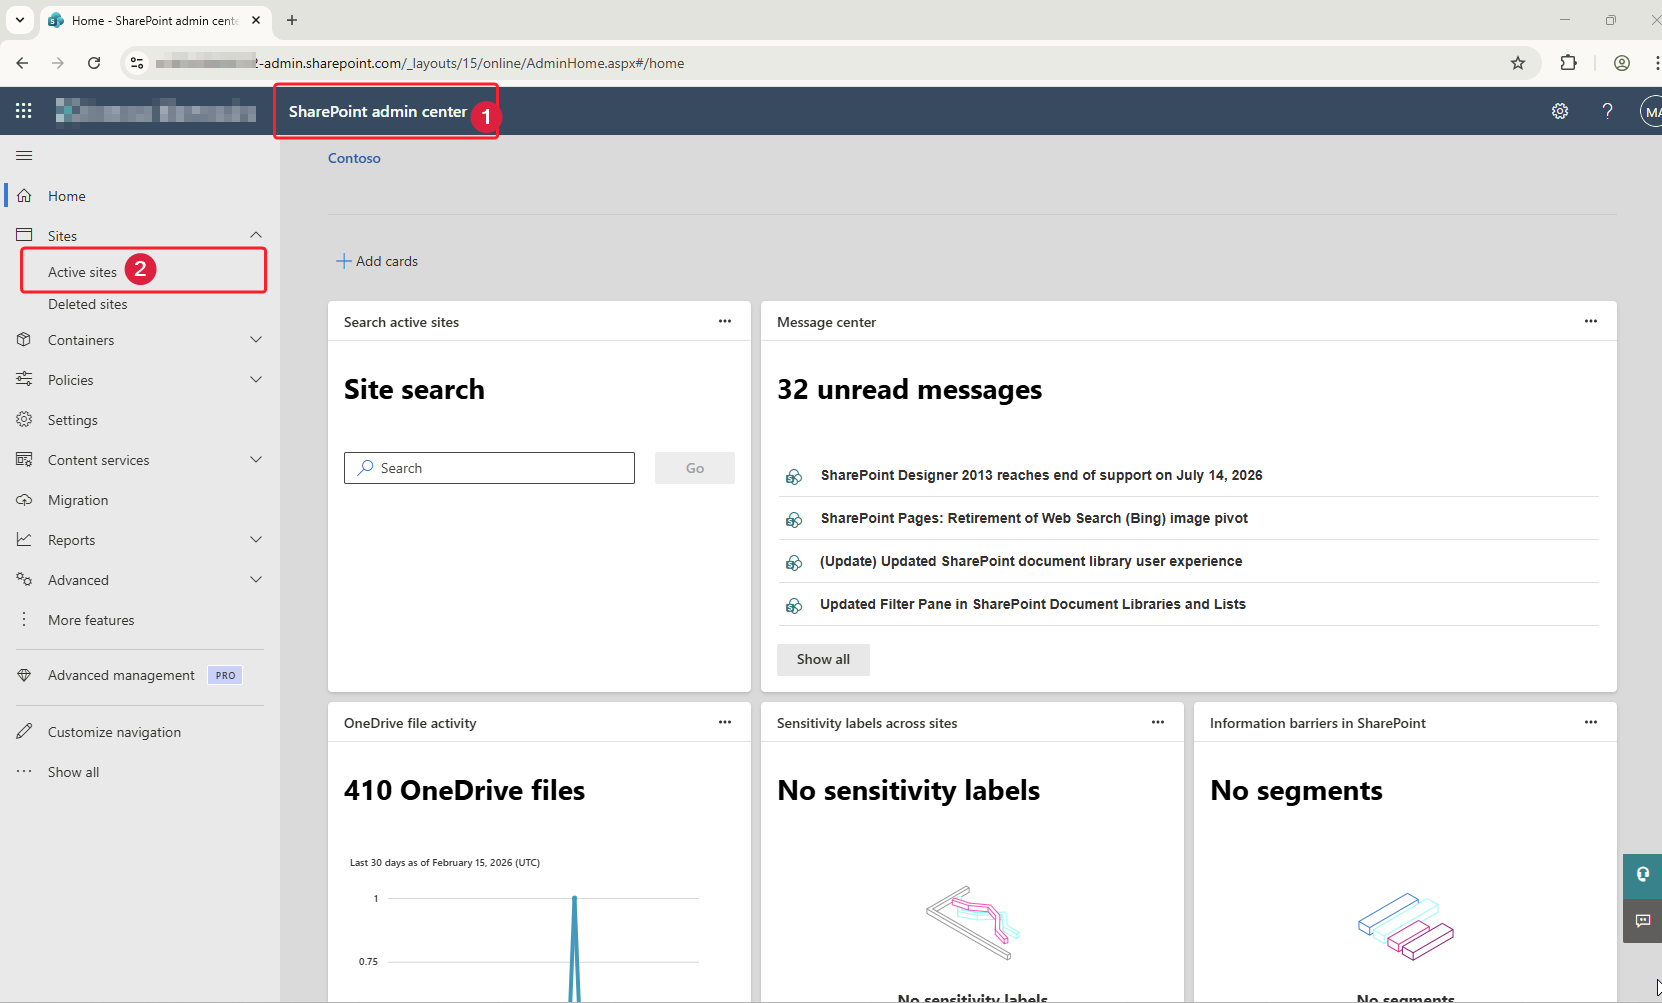Viewport: 1662px width, 1003px height.
Task: Collapse navigation using the hamburger icon
Action: (x=24, y=155)
